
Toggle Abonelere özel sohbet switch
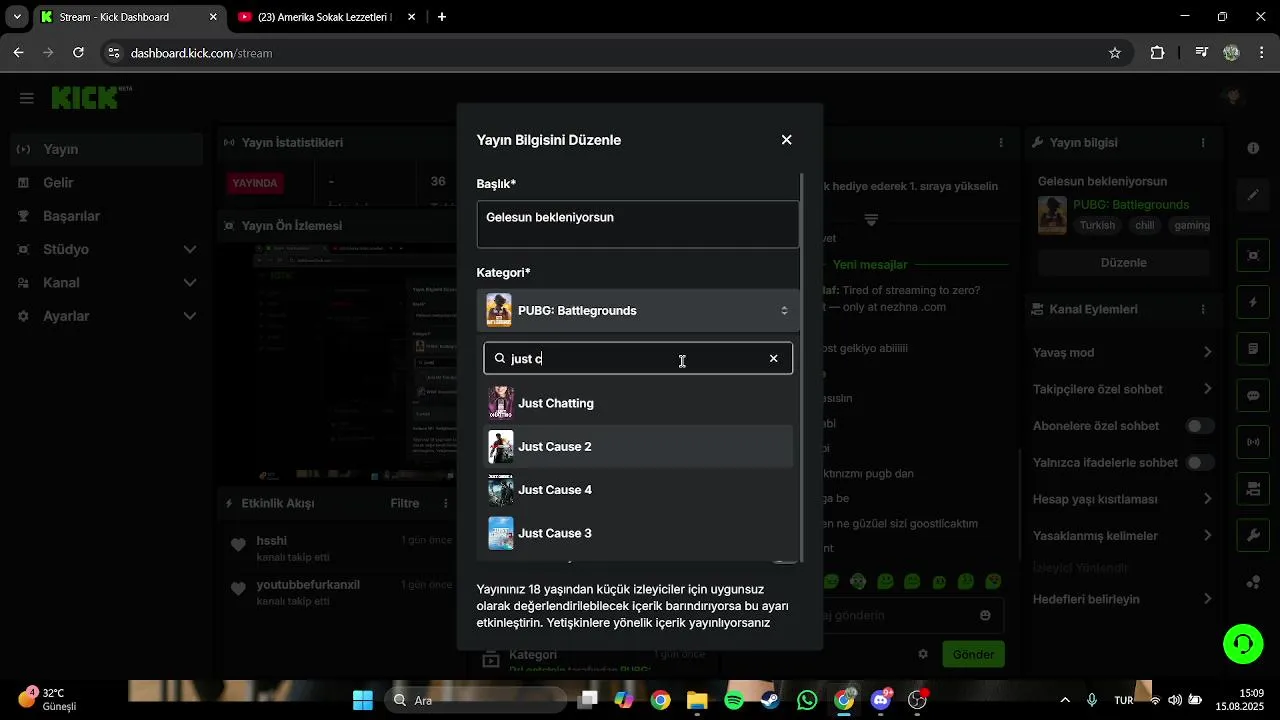1200,426
